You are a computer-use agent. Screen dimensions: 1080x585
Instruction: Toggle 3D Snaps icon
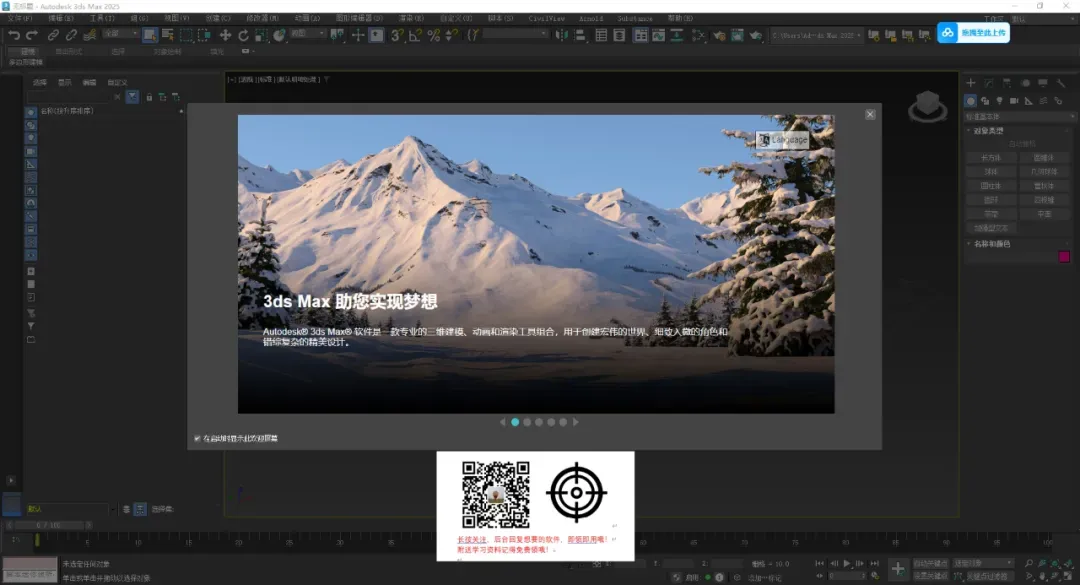point(397,35)
